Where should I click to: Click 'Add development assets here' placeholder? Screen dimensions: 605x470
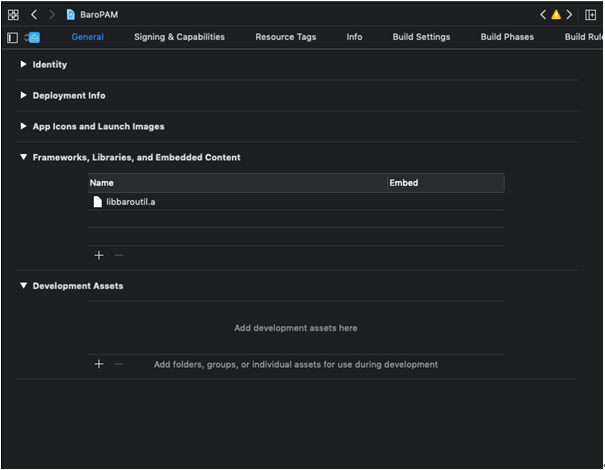[x=296, y=328]
